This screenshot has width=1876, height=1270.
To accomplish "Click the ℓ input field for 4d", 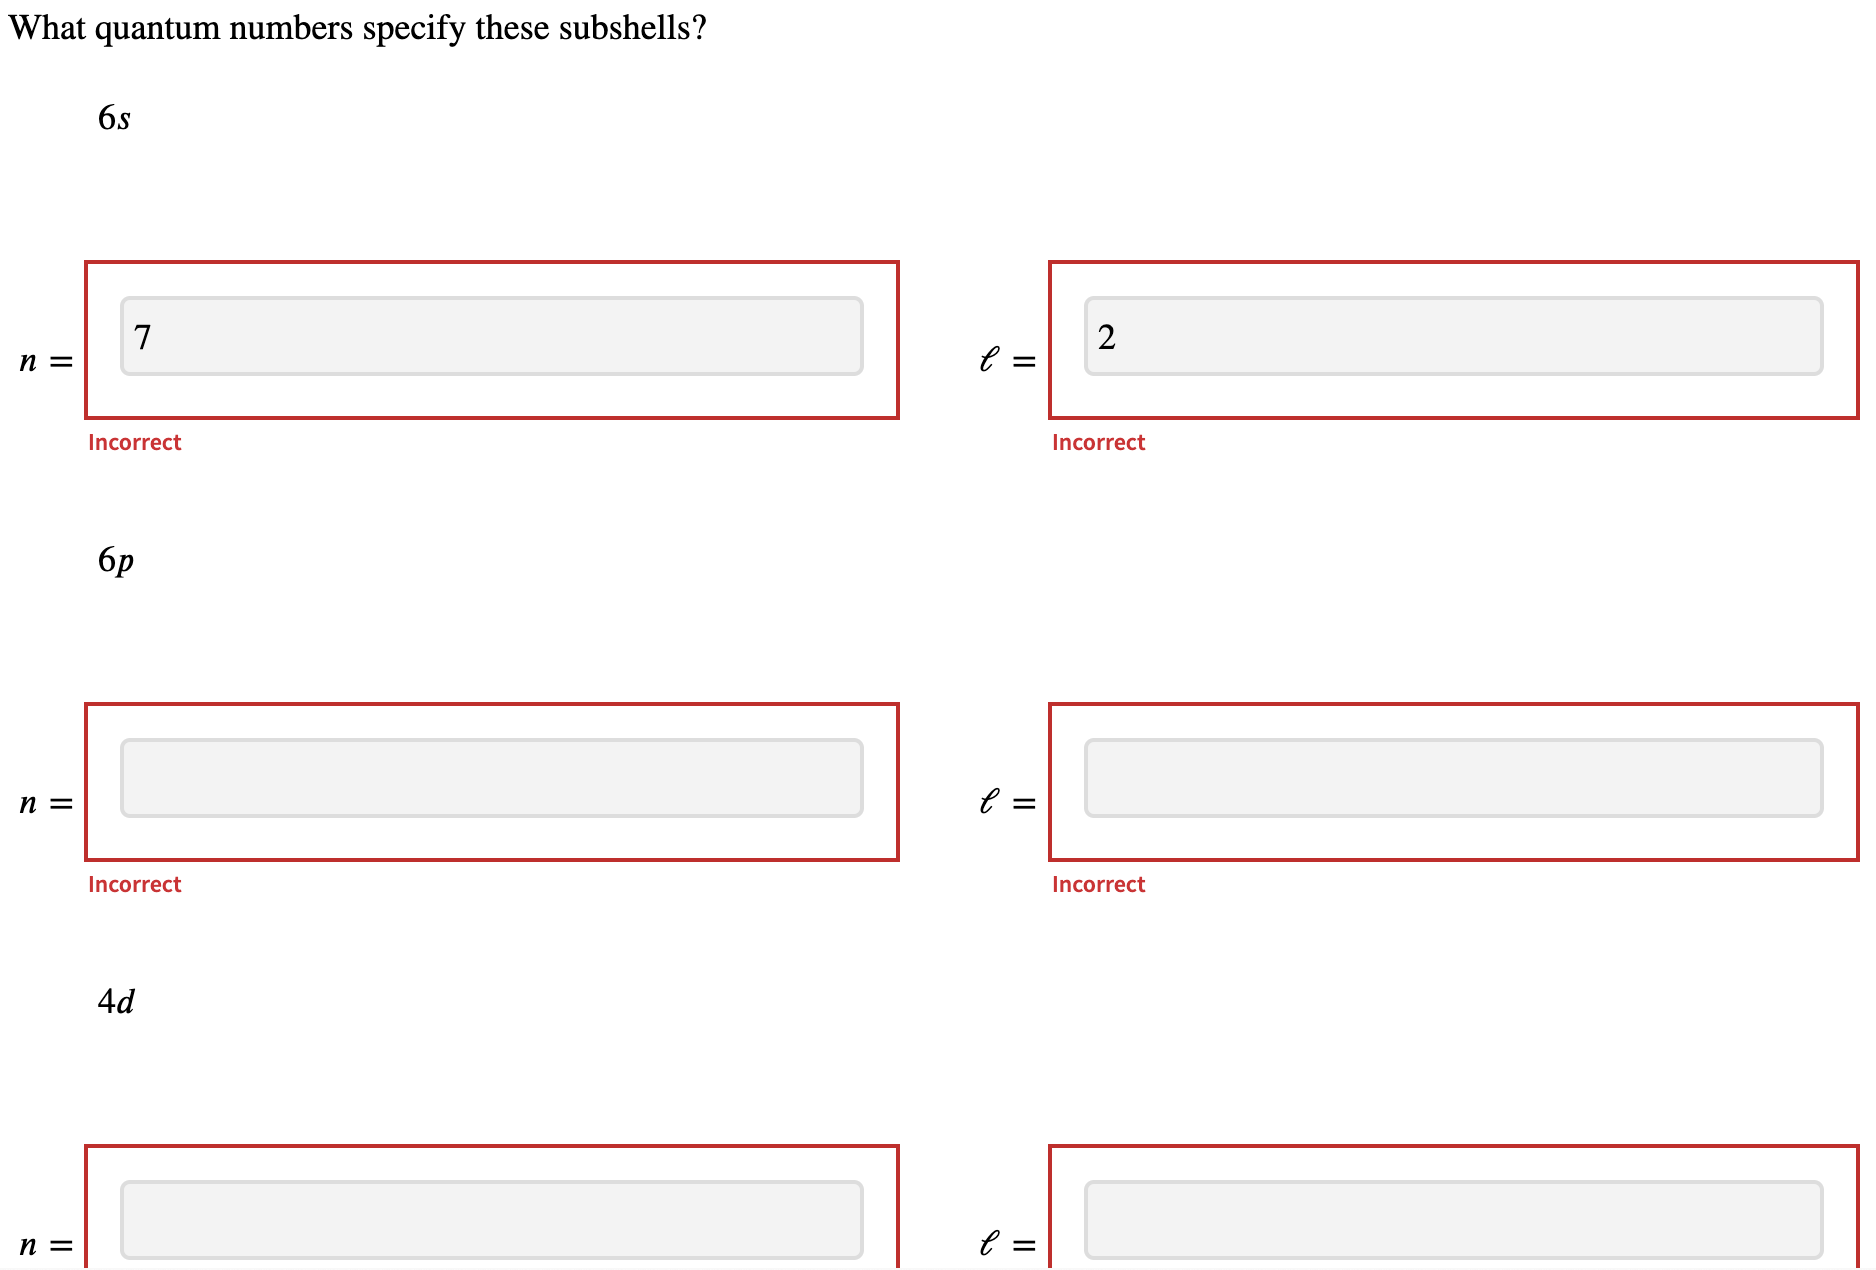I will click(1453, 1219).
